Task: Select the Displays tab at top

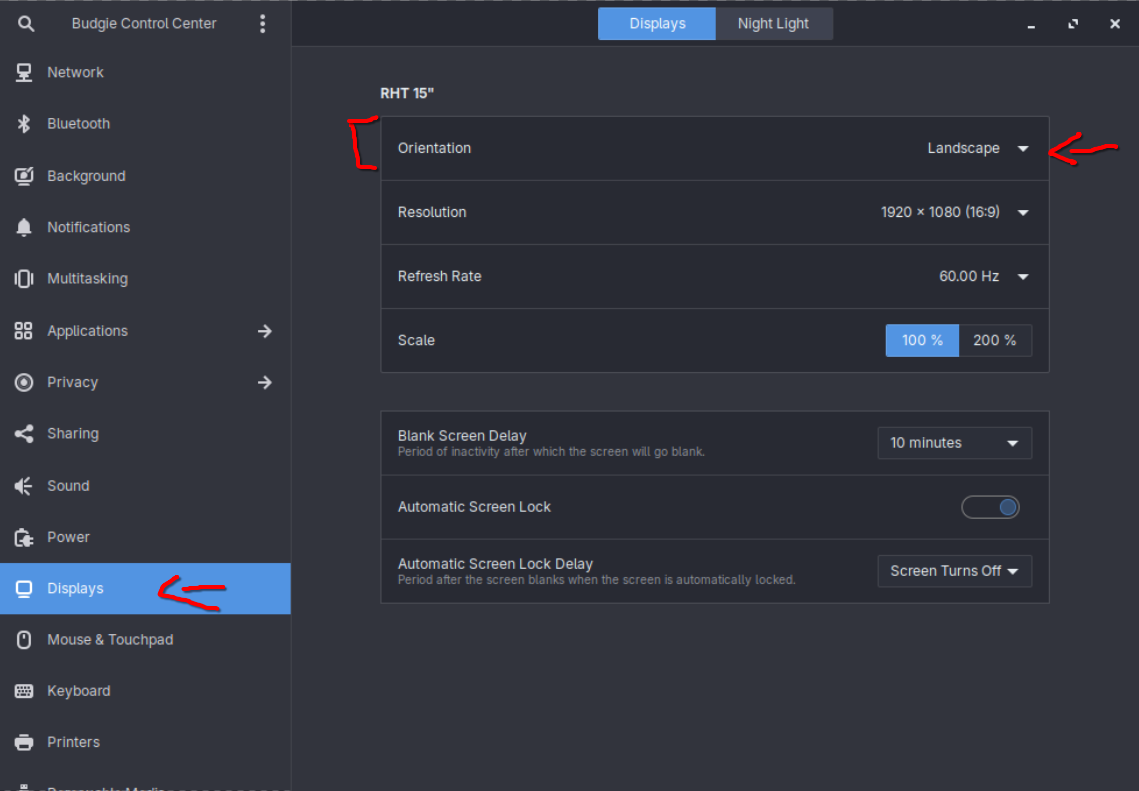Action: coord(657,24)
